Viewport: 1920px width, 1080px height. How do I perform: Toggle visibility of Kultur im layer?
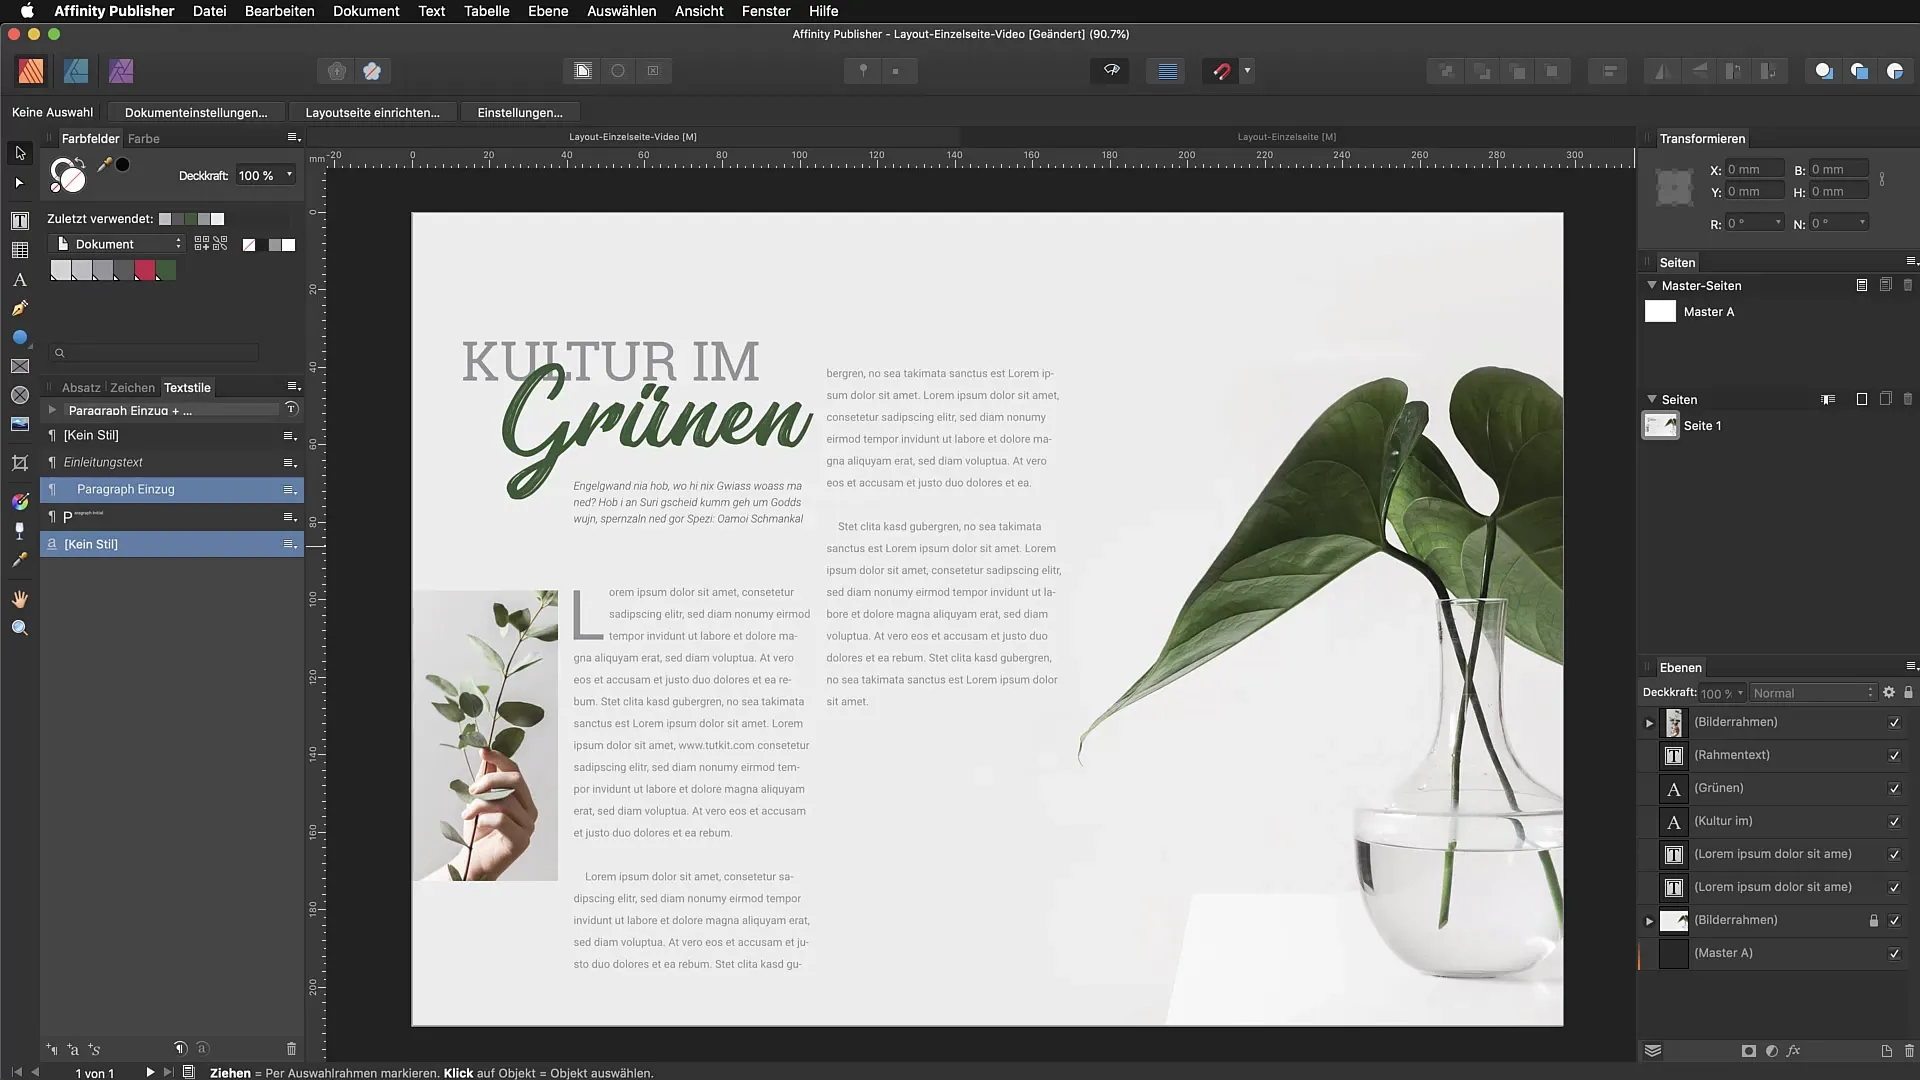pyautogui.click(x=1894, y=821)
